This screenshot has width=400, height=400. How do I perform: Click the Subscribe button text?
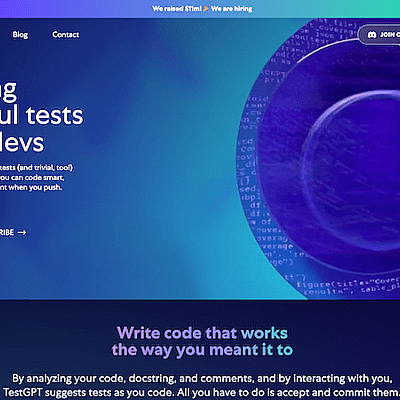coord(7,232)
